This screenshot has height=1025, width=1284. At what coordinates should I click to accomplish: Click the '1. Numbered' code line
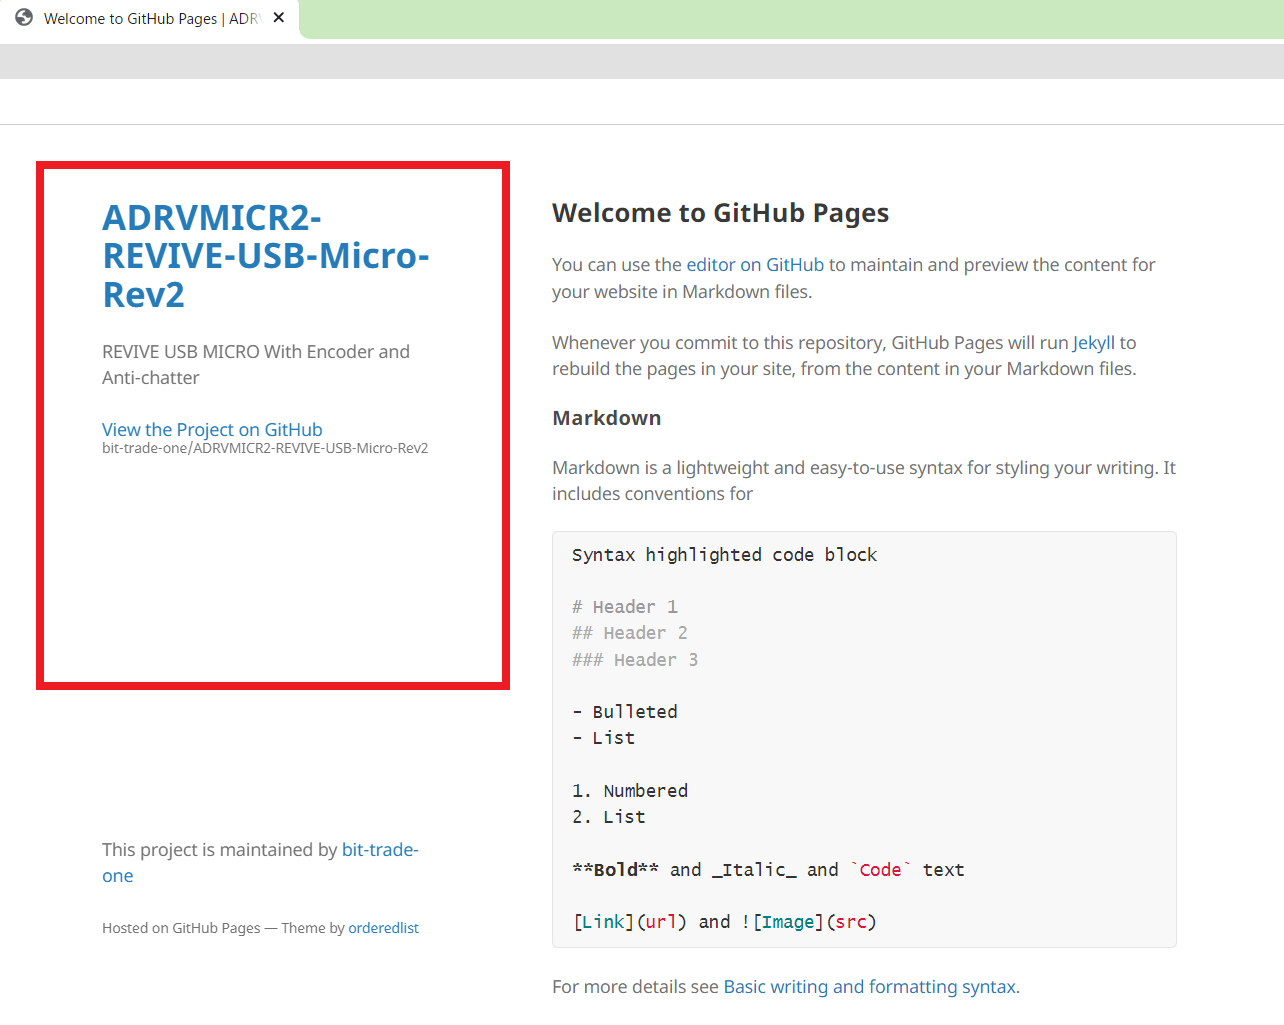point(630,791)
